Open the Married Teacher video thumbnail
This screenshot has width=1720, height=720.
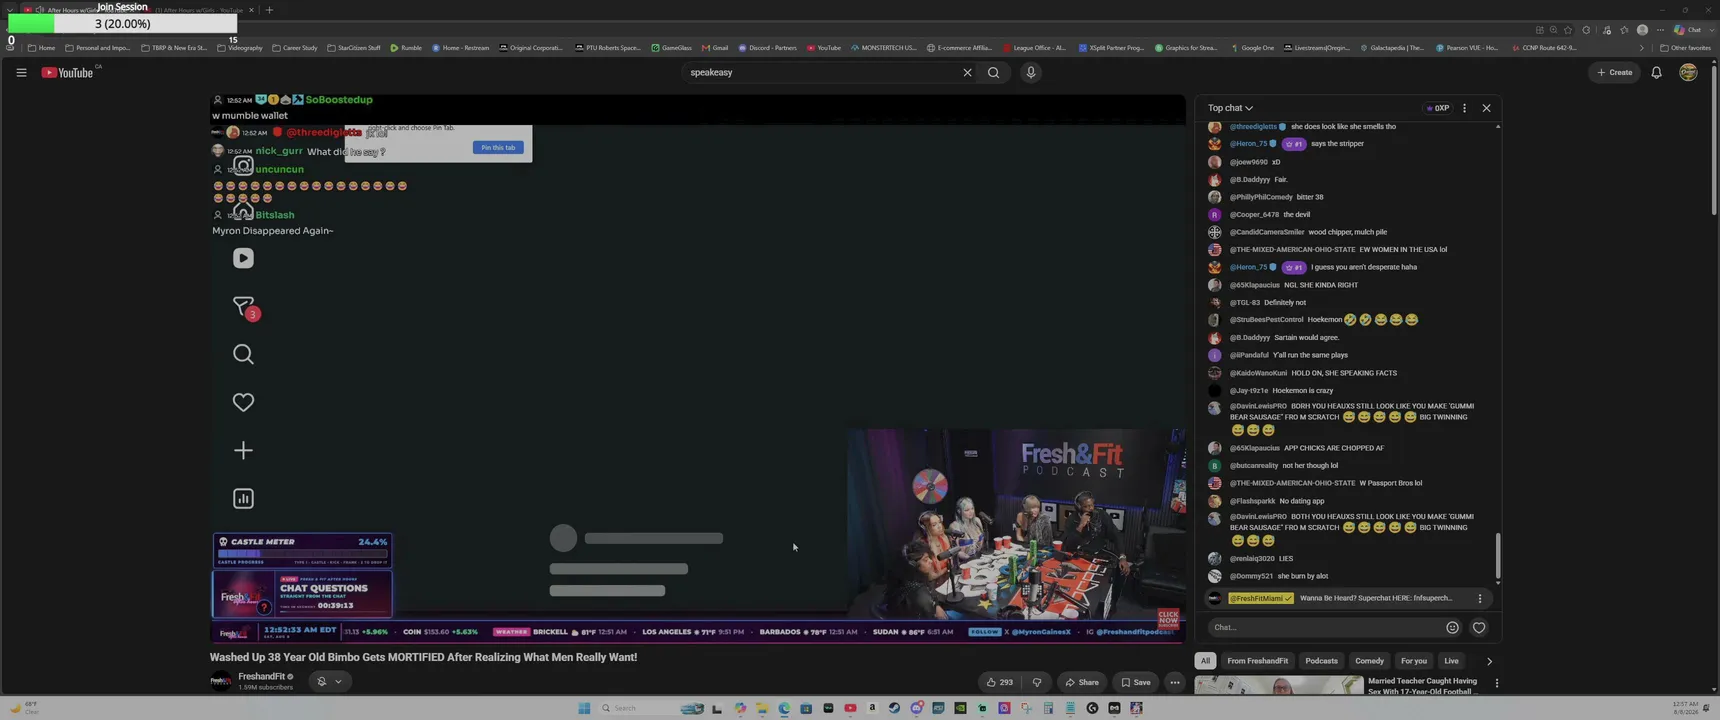(1279, 685)
